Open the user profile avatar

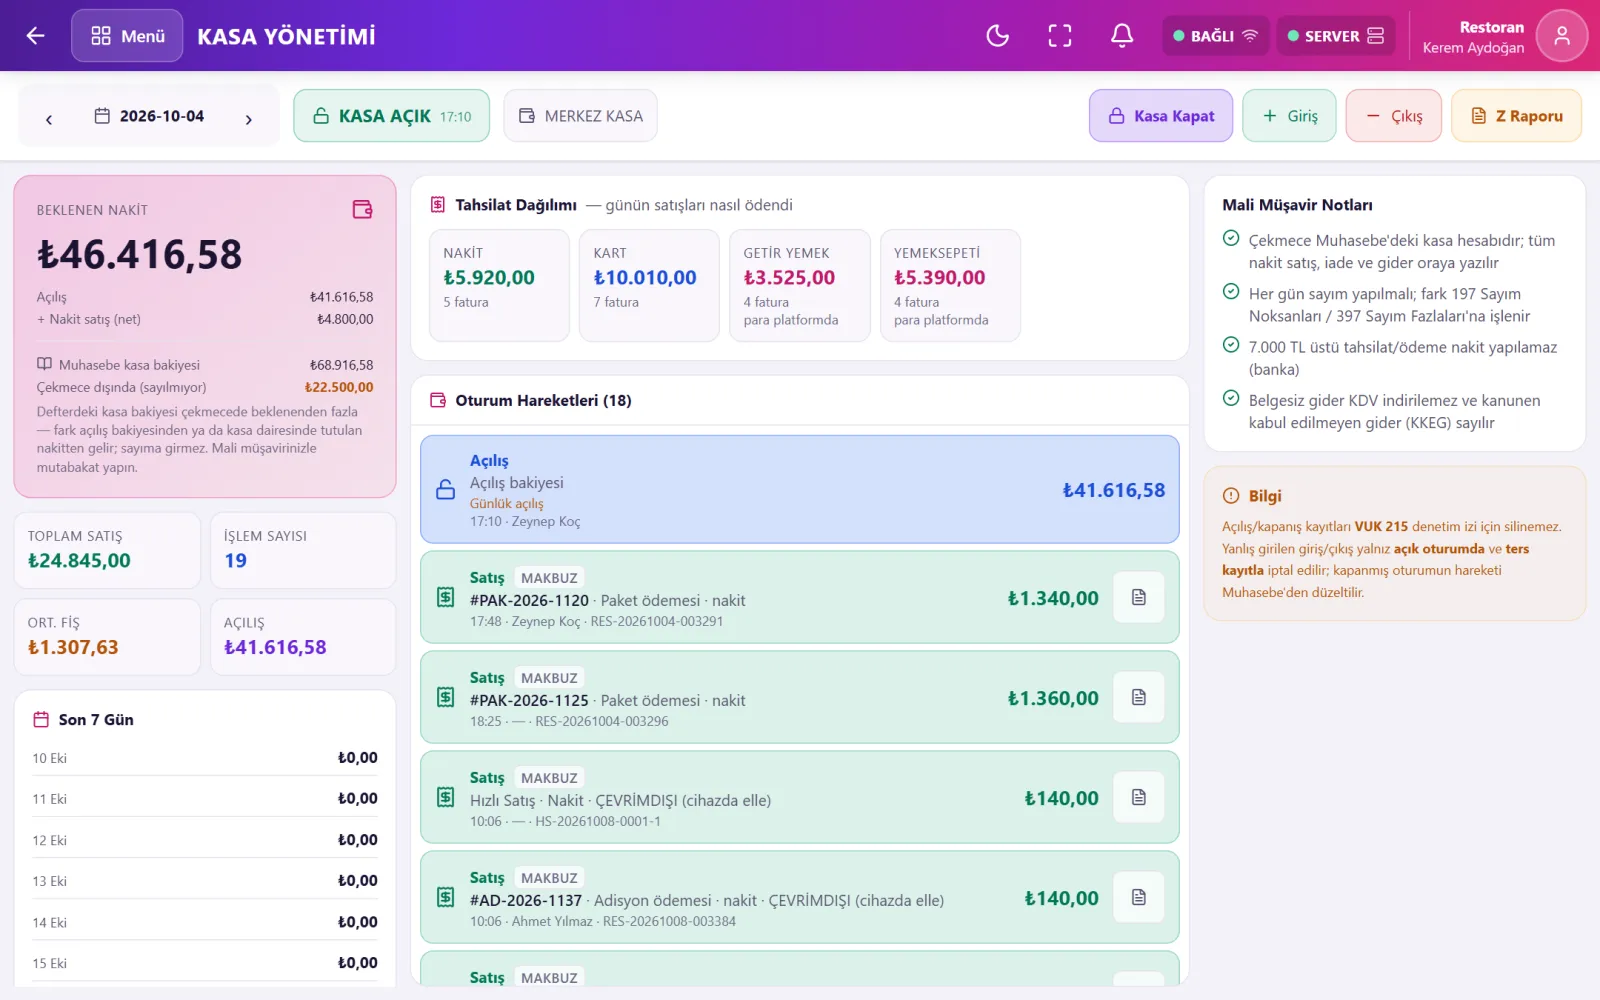tap(1562, 36)
